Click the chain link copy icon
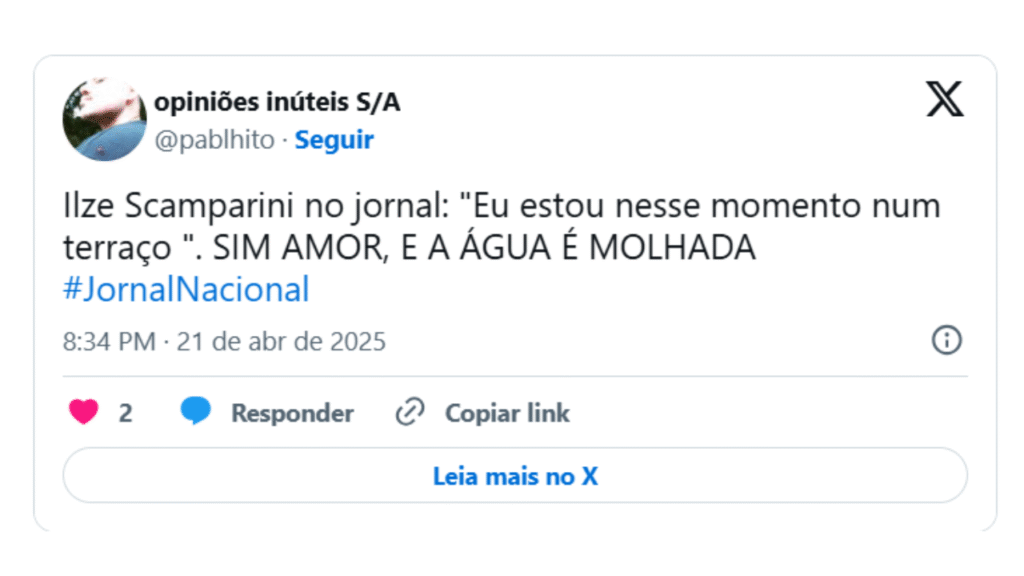 409,412
